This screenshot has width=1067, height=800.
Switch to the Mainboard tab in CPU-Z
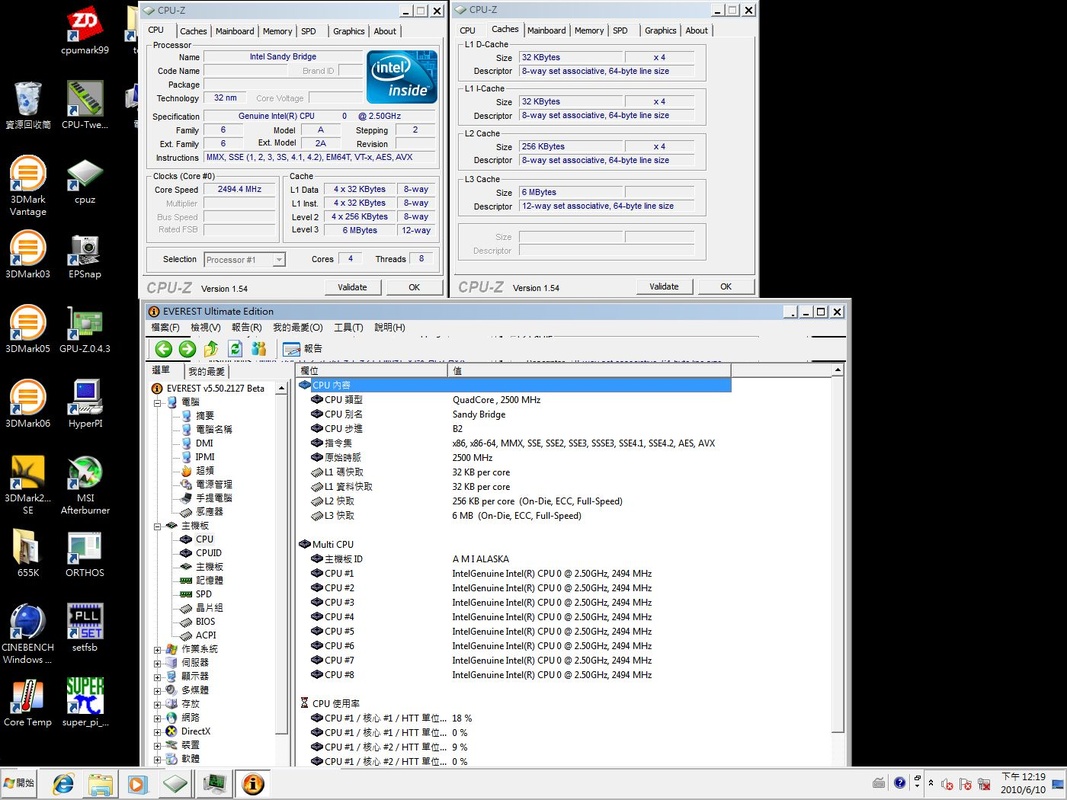(x=234, y=31)
